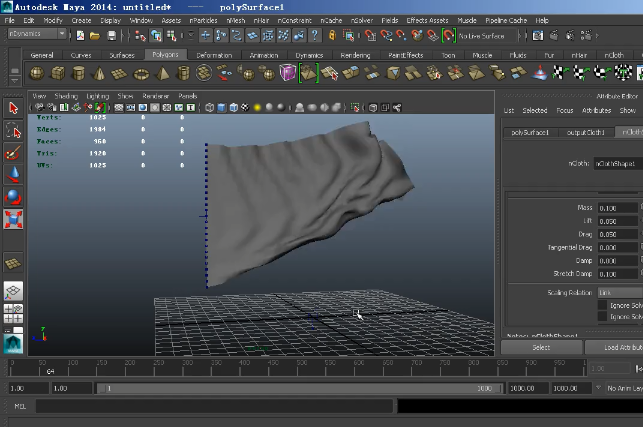643x427 pixels.
Task: Pick the Lasso select tool
Action: 13,131
